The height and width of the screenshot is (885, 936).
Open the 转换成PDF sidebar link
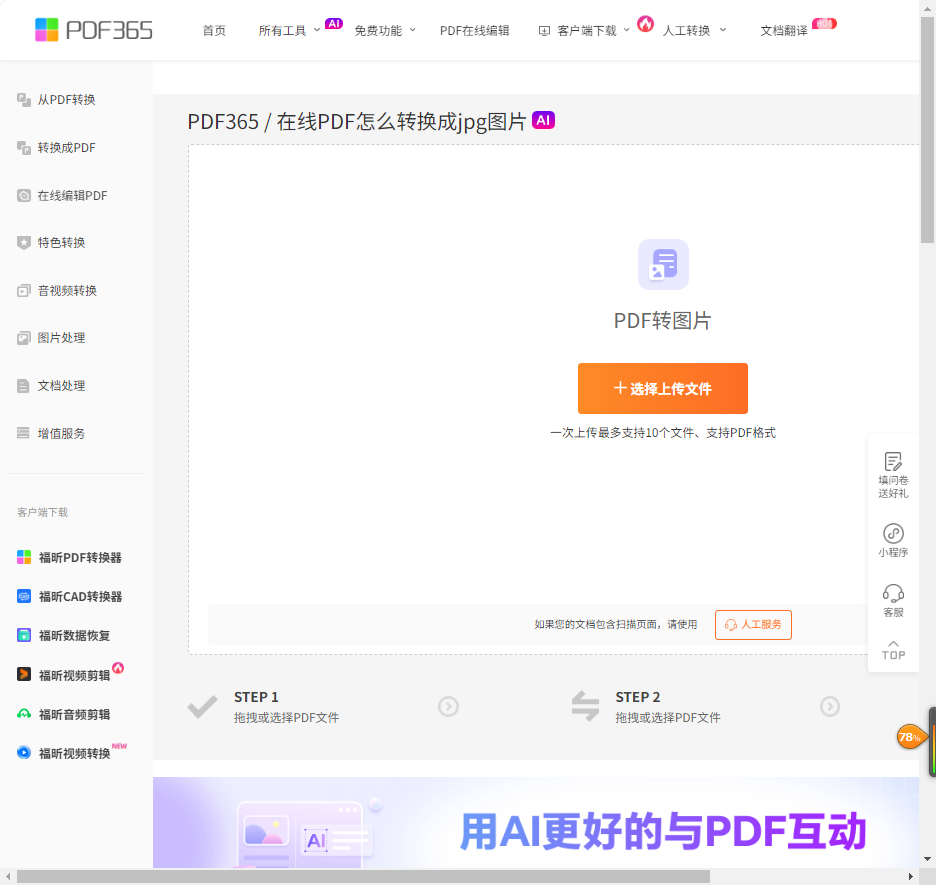(66, 147)
